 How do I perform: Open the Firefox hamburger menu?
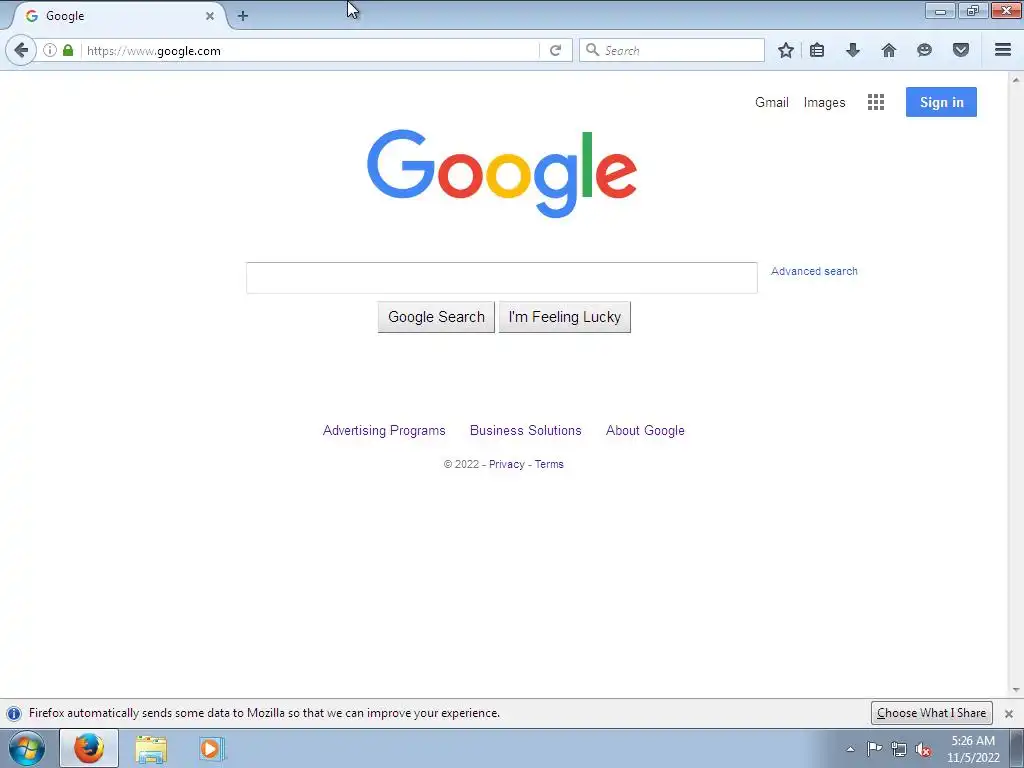(x=1003, y=50)
